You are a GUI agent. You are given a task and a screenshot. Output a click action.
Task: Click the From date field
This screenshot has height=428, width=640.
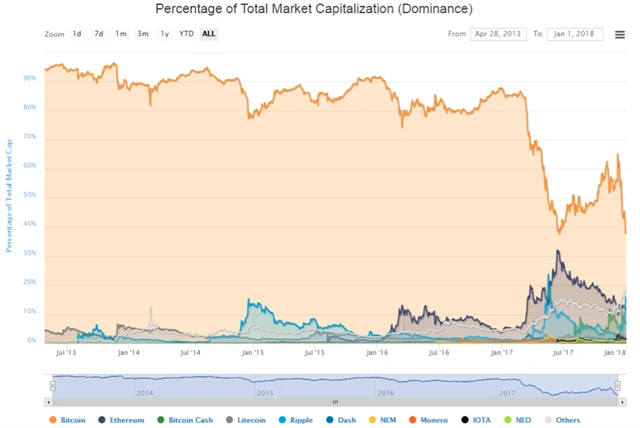click(500, 34)
